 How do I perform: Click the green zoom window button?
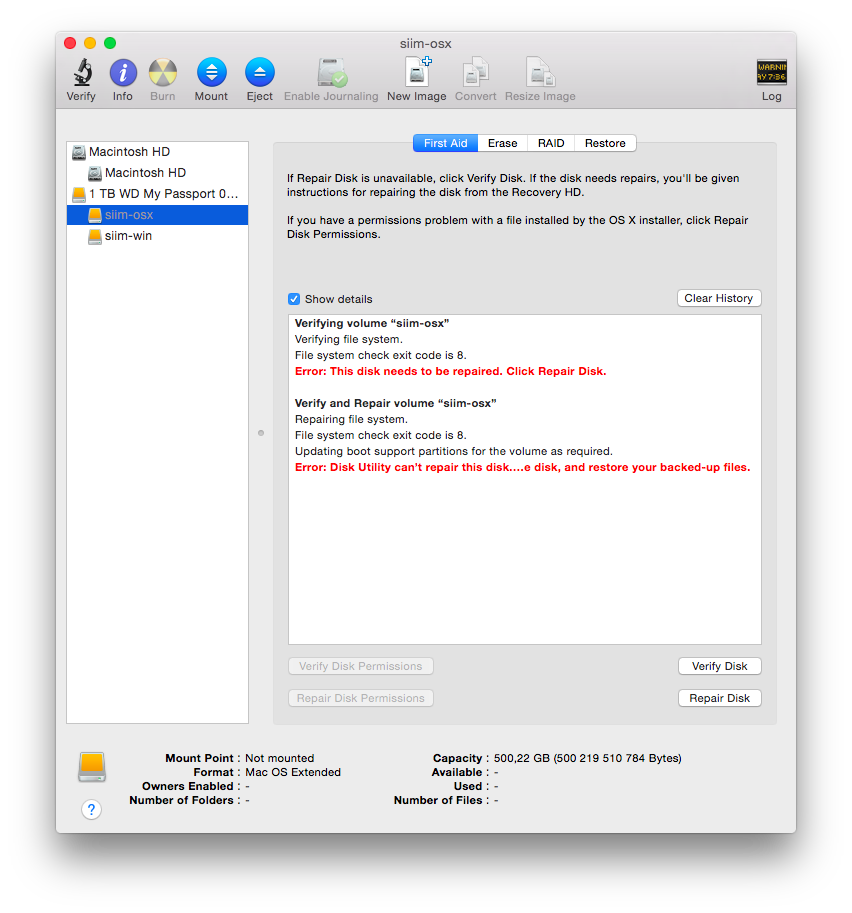click(x=110, y=43)
